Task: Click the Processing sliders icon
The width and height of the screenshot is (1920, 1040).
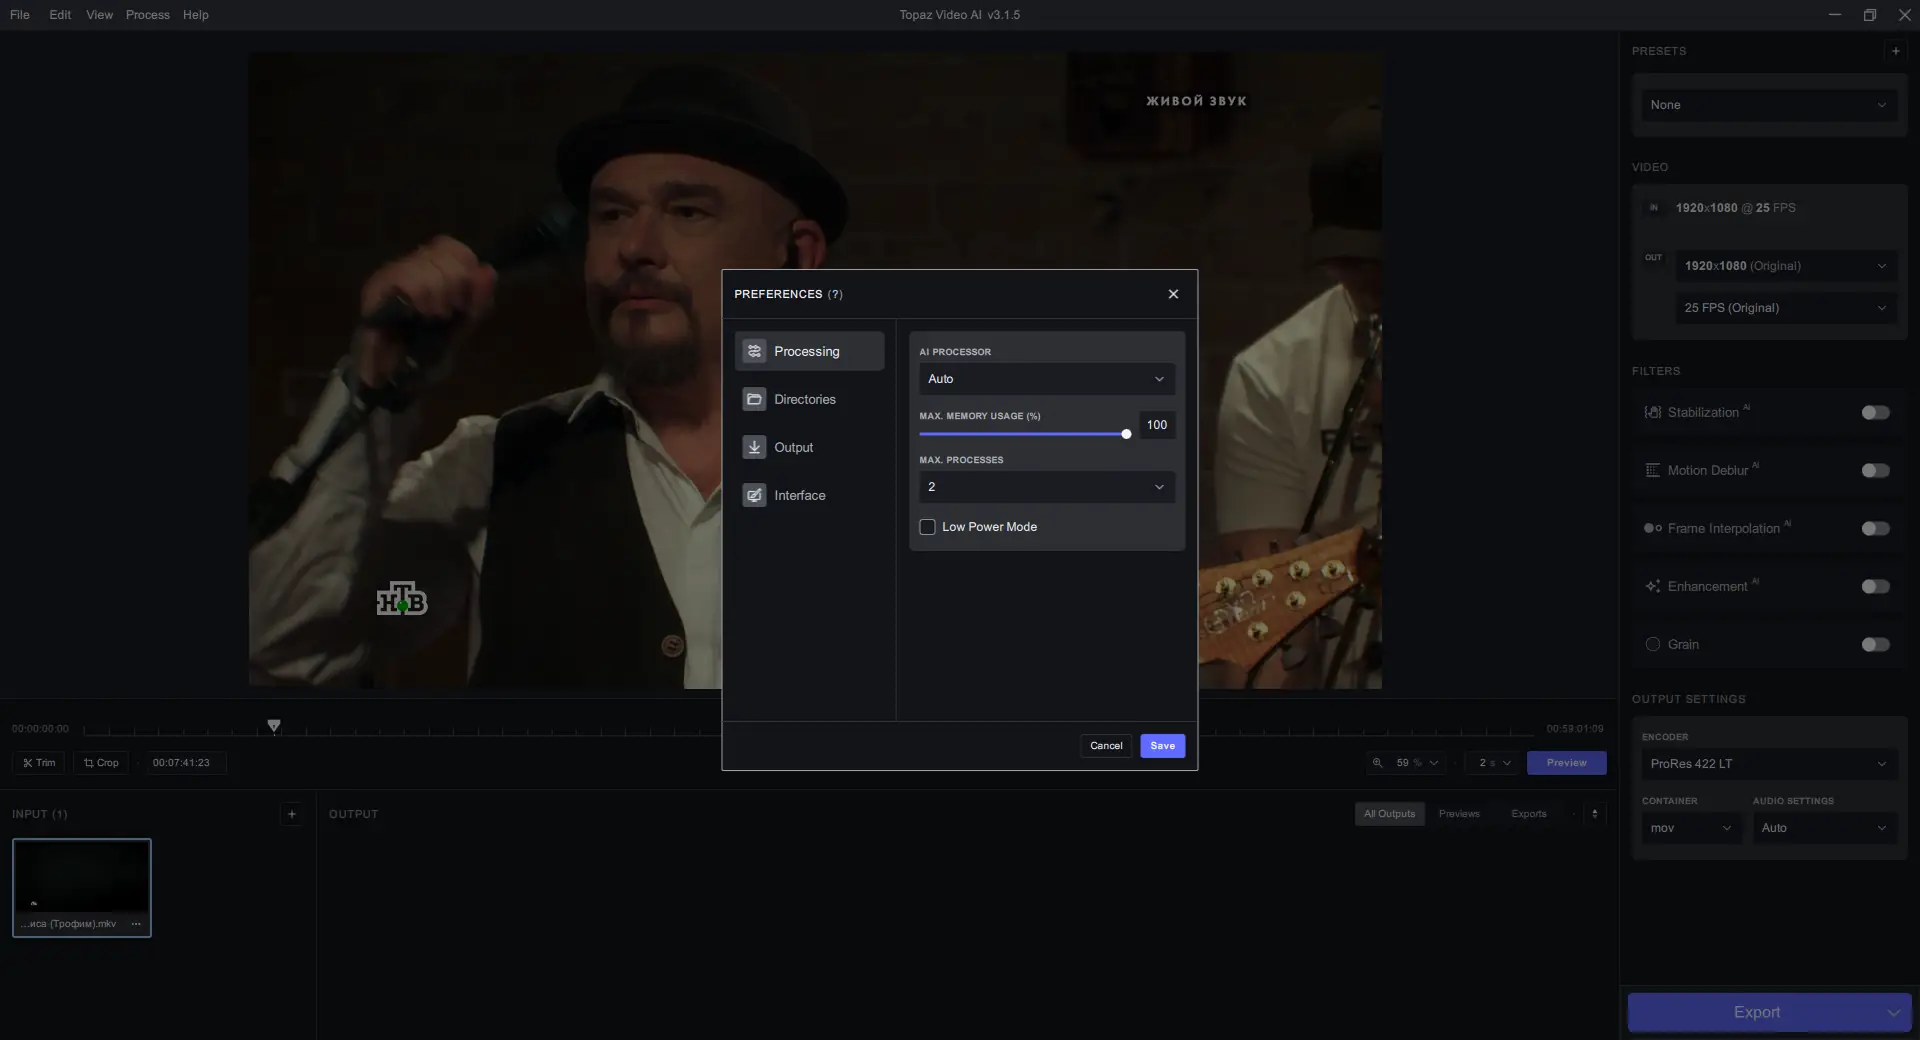Action: pyautogui.click(x=754, y=351)
